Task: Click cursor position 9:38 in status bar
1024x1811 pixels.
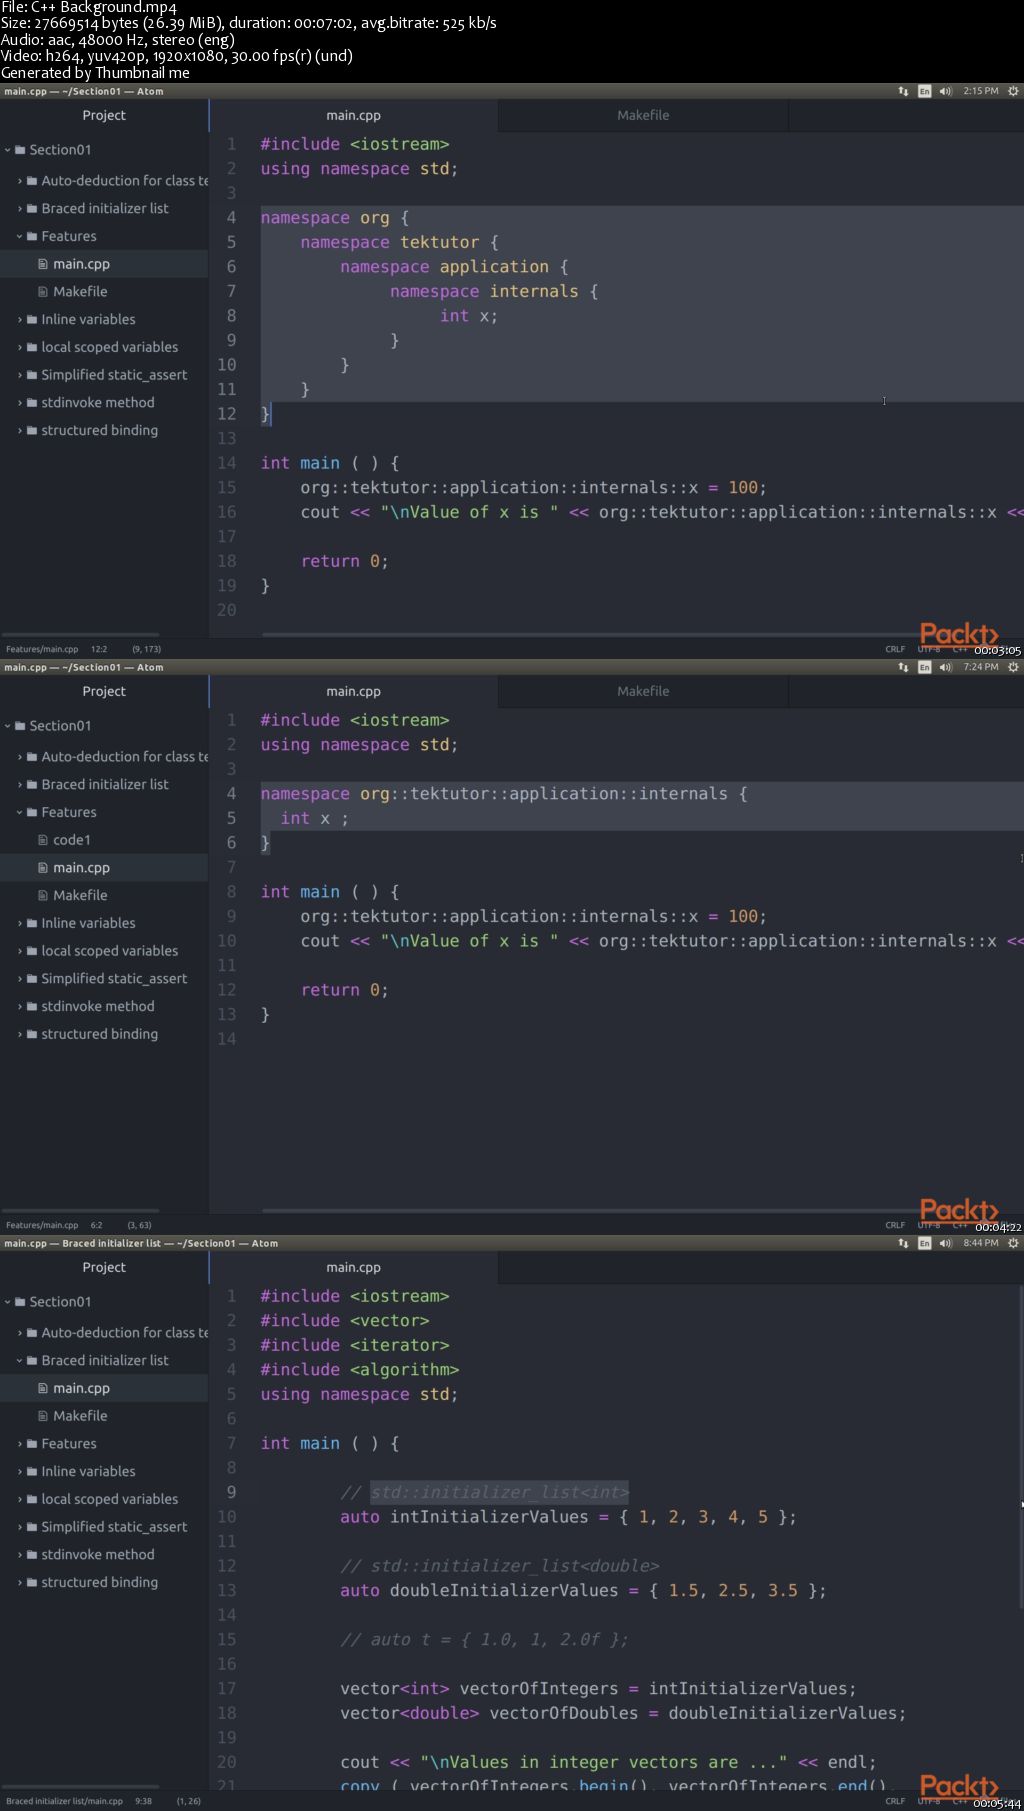Action: tap(143, 1801)
